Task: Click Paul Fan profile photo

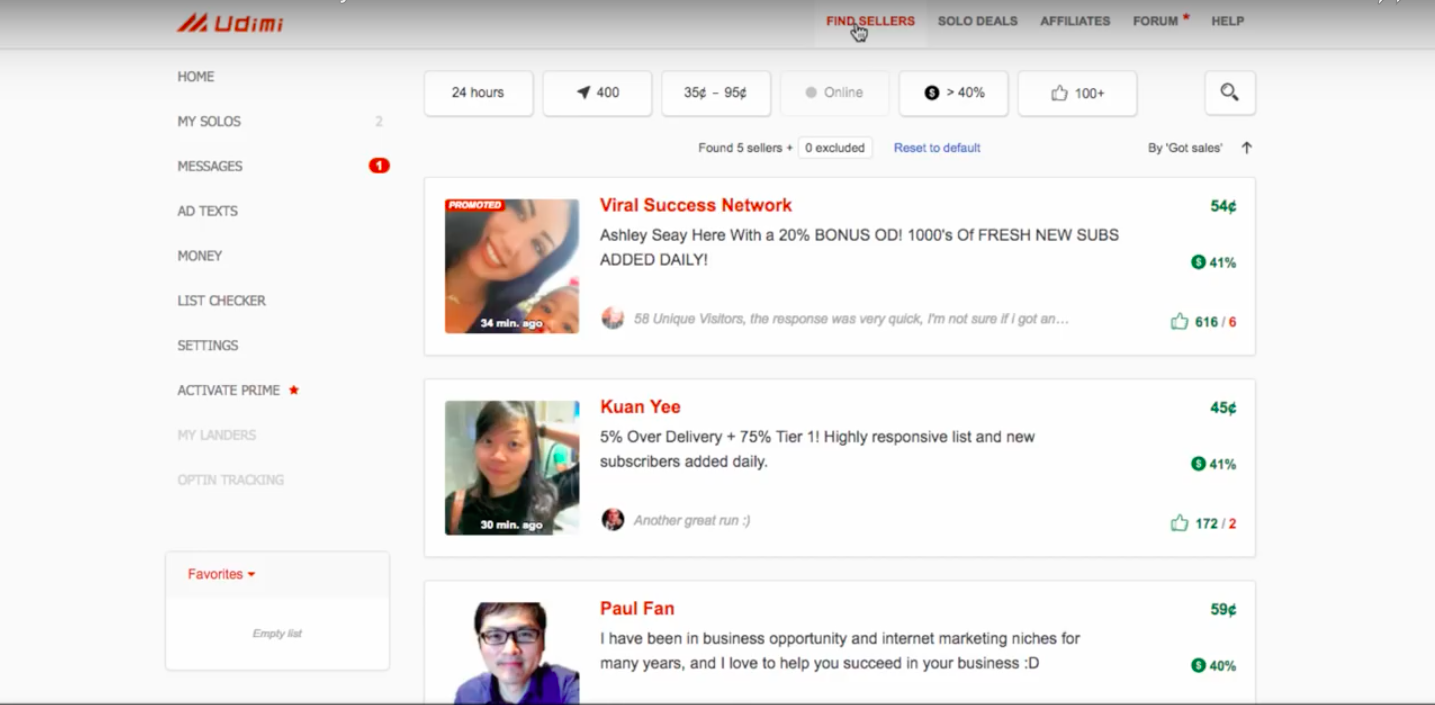Action: click(x=512, y=653)
